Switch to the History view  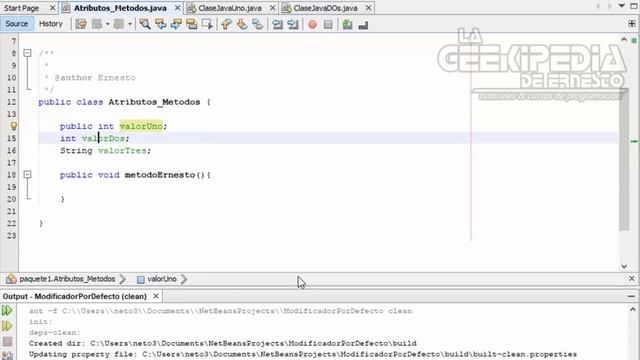(51, 24)
